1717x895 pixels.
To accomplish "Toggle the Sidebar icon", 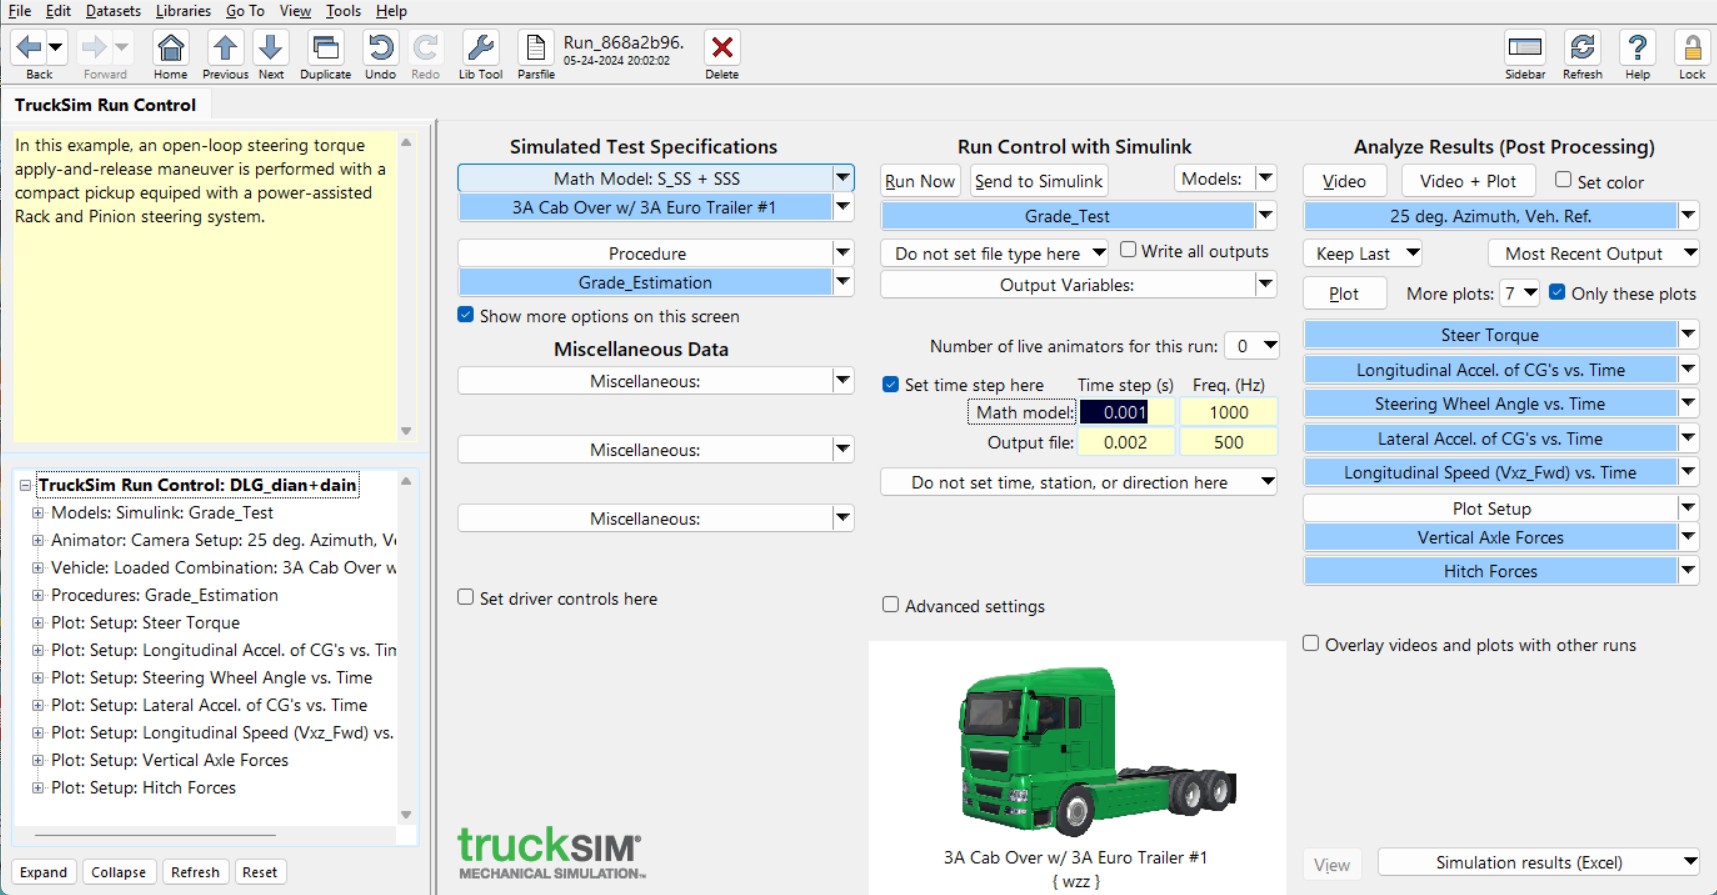I will pyautogui.click(x=1525, y=47).
